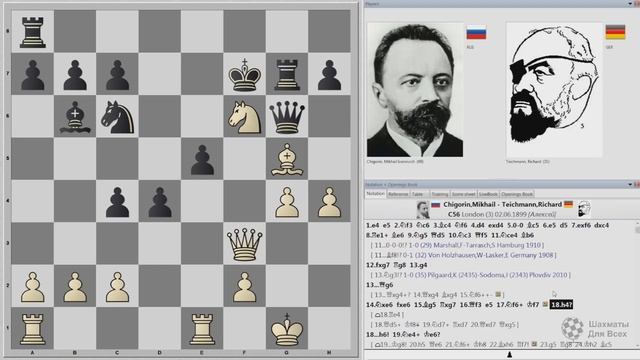Jump to move 7.exf6 in notation
This screenshot has height=360, width=640.
581,225
